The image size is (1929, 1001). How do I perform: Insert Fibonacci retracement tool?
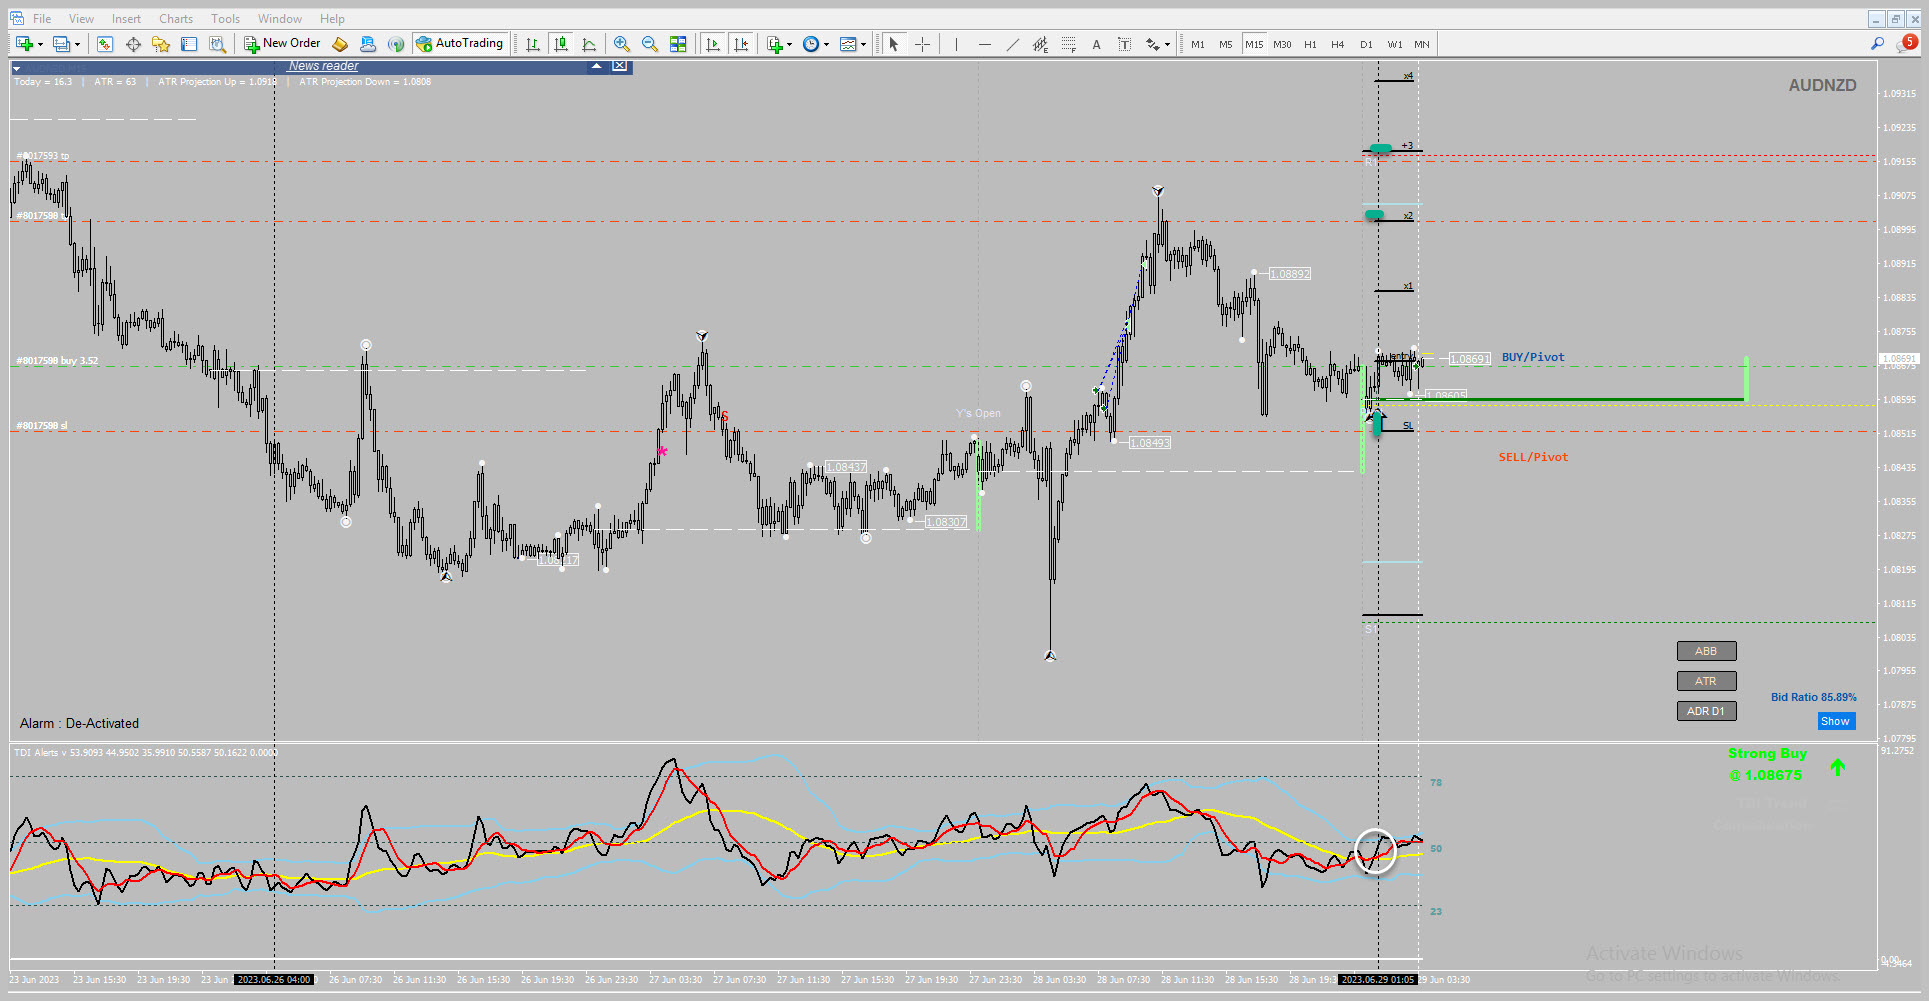(x=1068, y=44)
